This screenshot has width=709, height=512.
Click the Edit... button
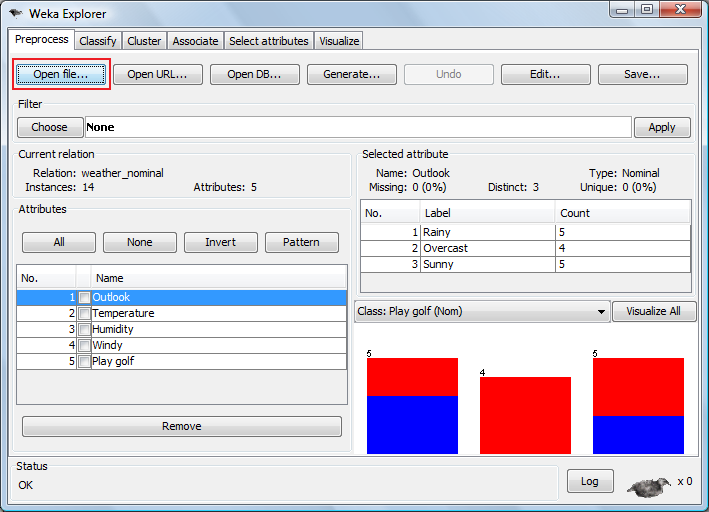[545, 74]
